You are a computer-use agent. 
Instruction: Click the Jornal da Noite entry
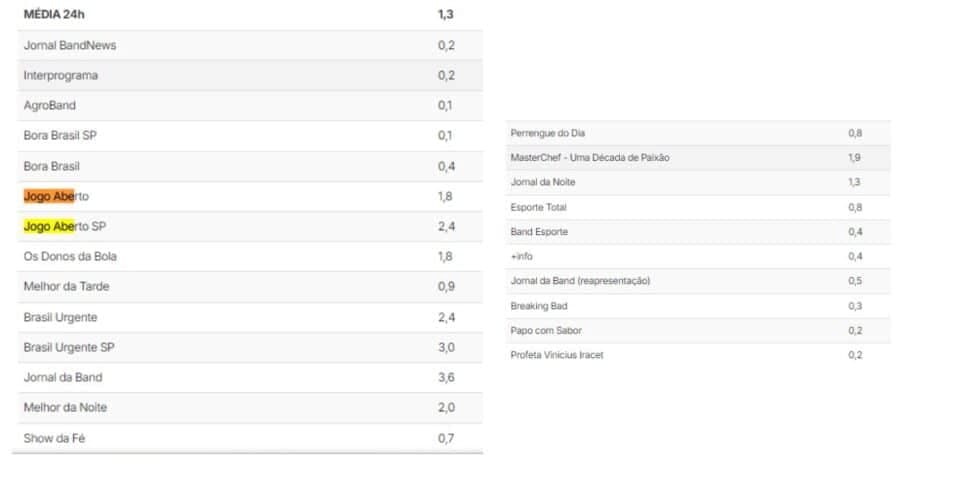(698, 182)
